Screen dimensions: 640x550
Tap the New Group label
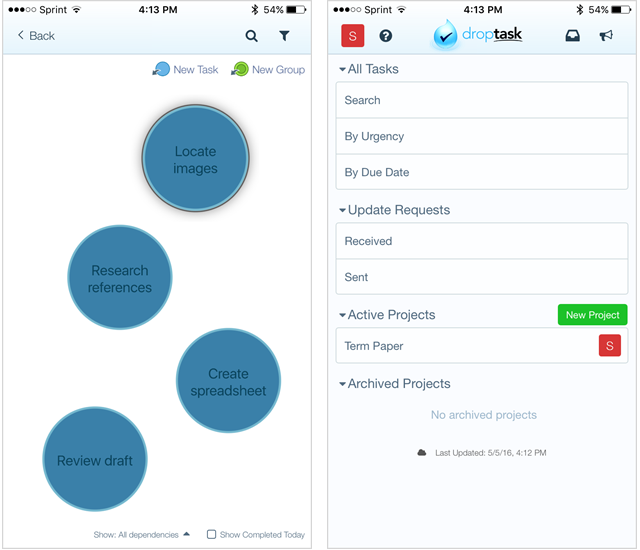(278, 70)
